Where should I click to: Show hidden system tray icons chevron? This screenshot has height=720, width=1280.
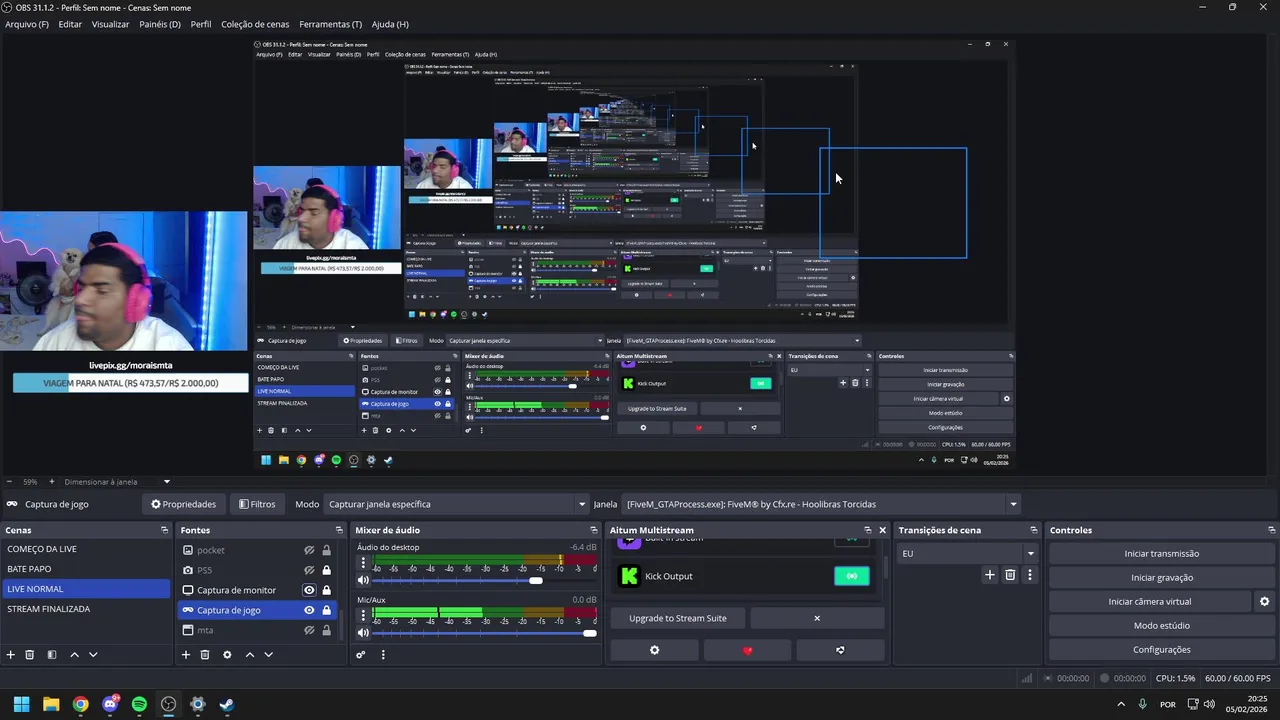1121,704
